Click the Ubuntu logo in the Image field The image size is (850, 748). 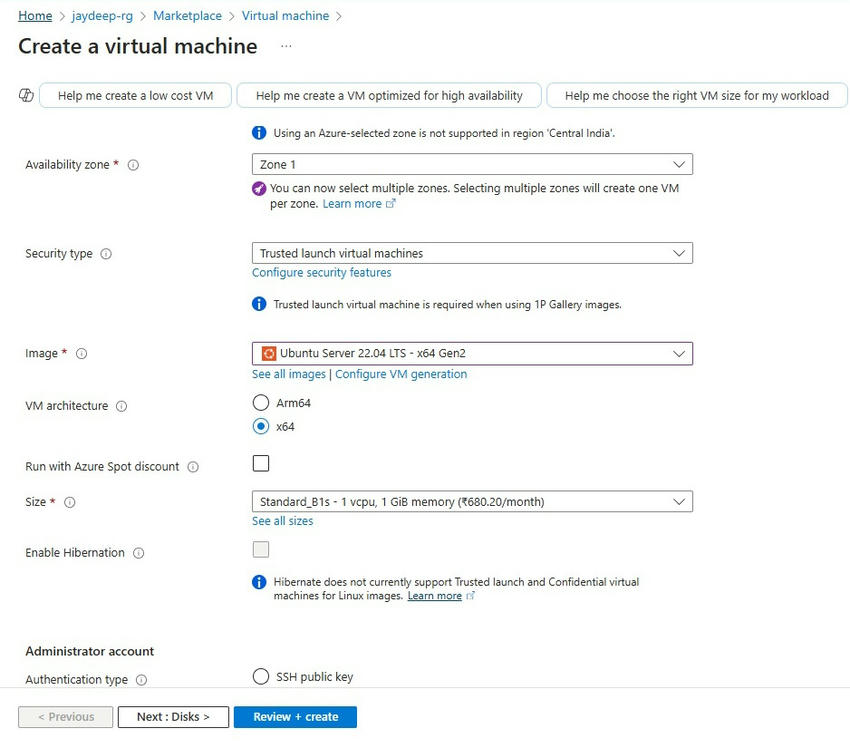click(268, 353)
